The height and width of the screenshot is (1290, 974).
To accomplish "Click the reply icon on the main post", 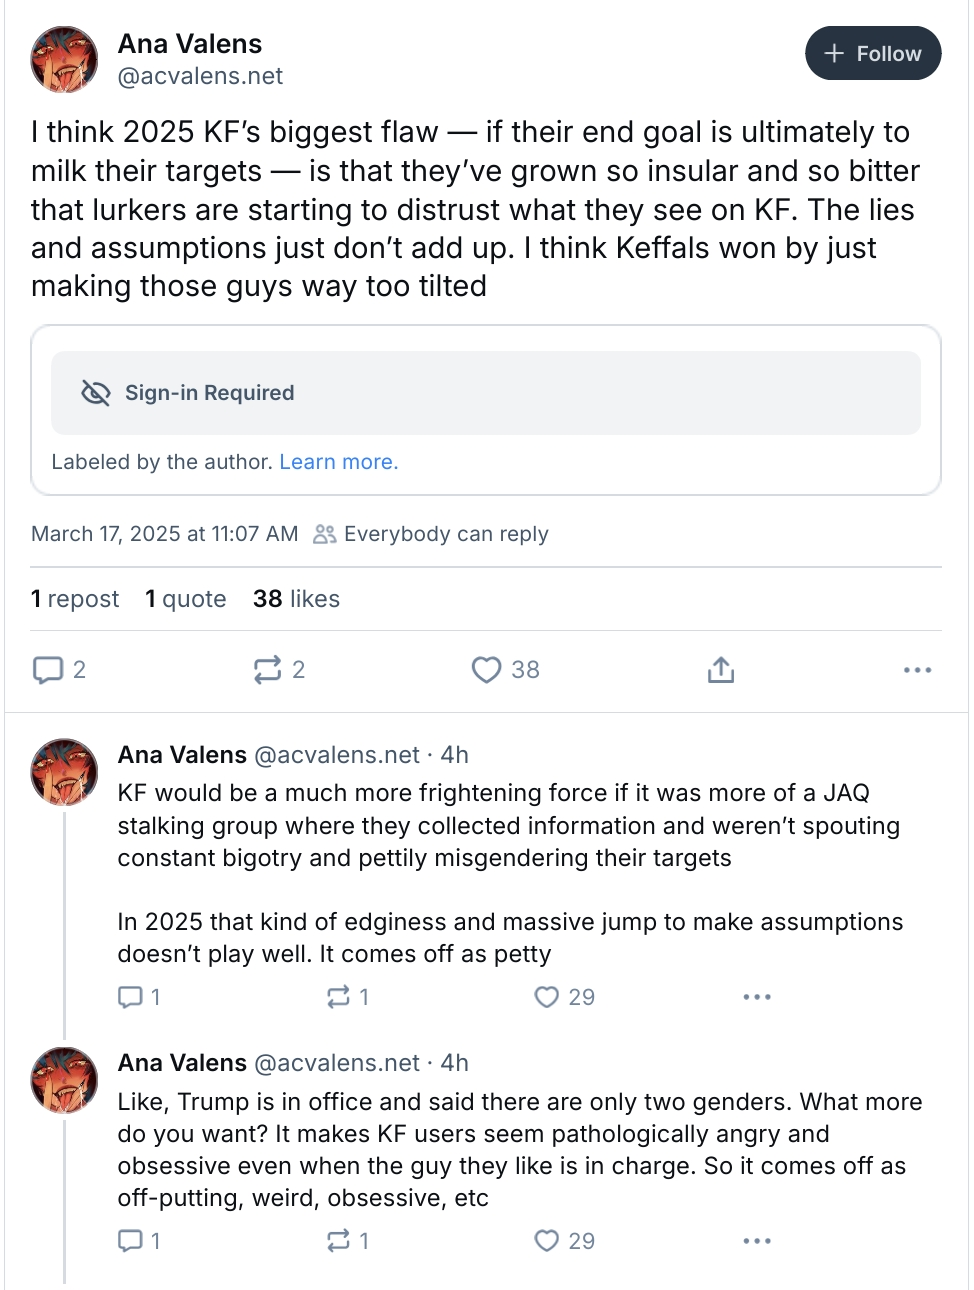I will pyautogui.click(x=48, y=670).
